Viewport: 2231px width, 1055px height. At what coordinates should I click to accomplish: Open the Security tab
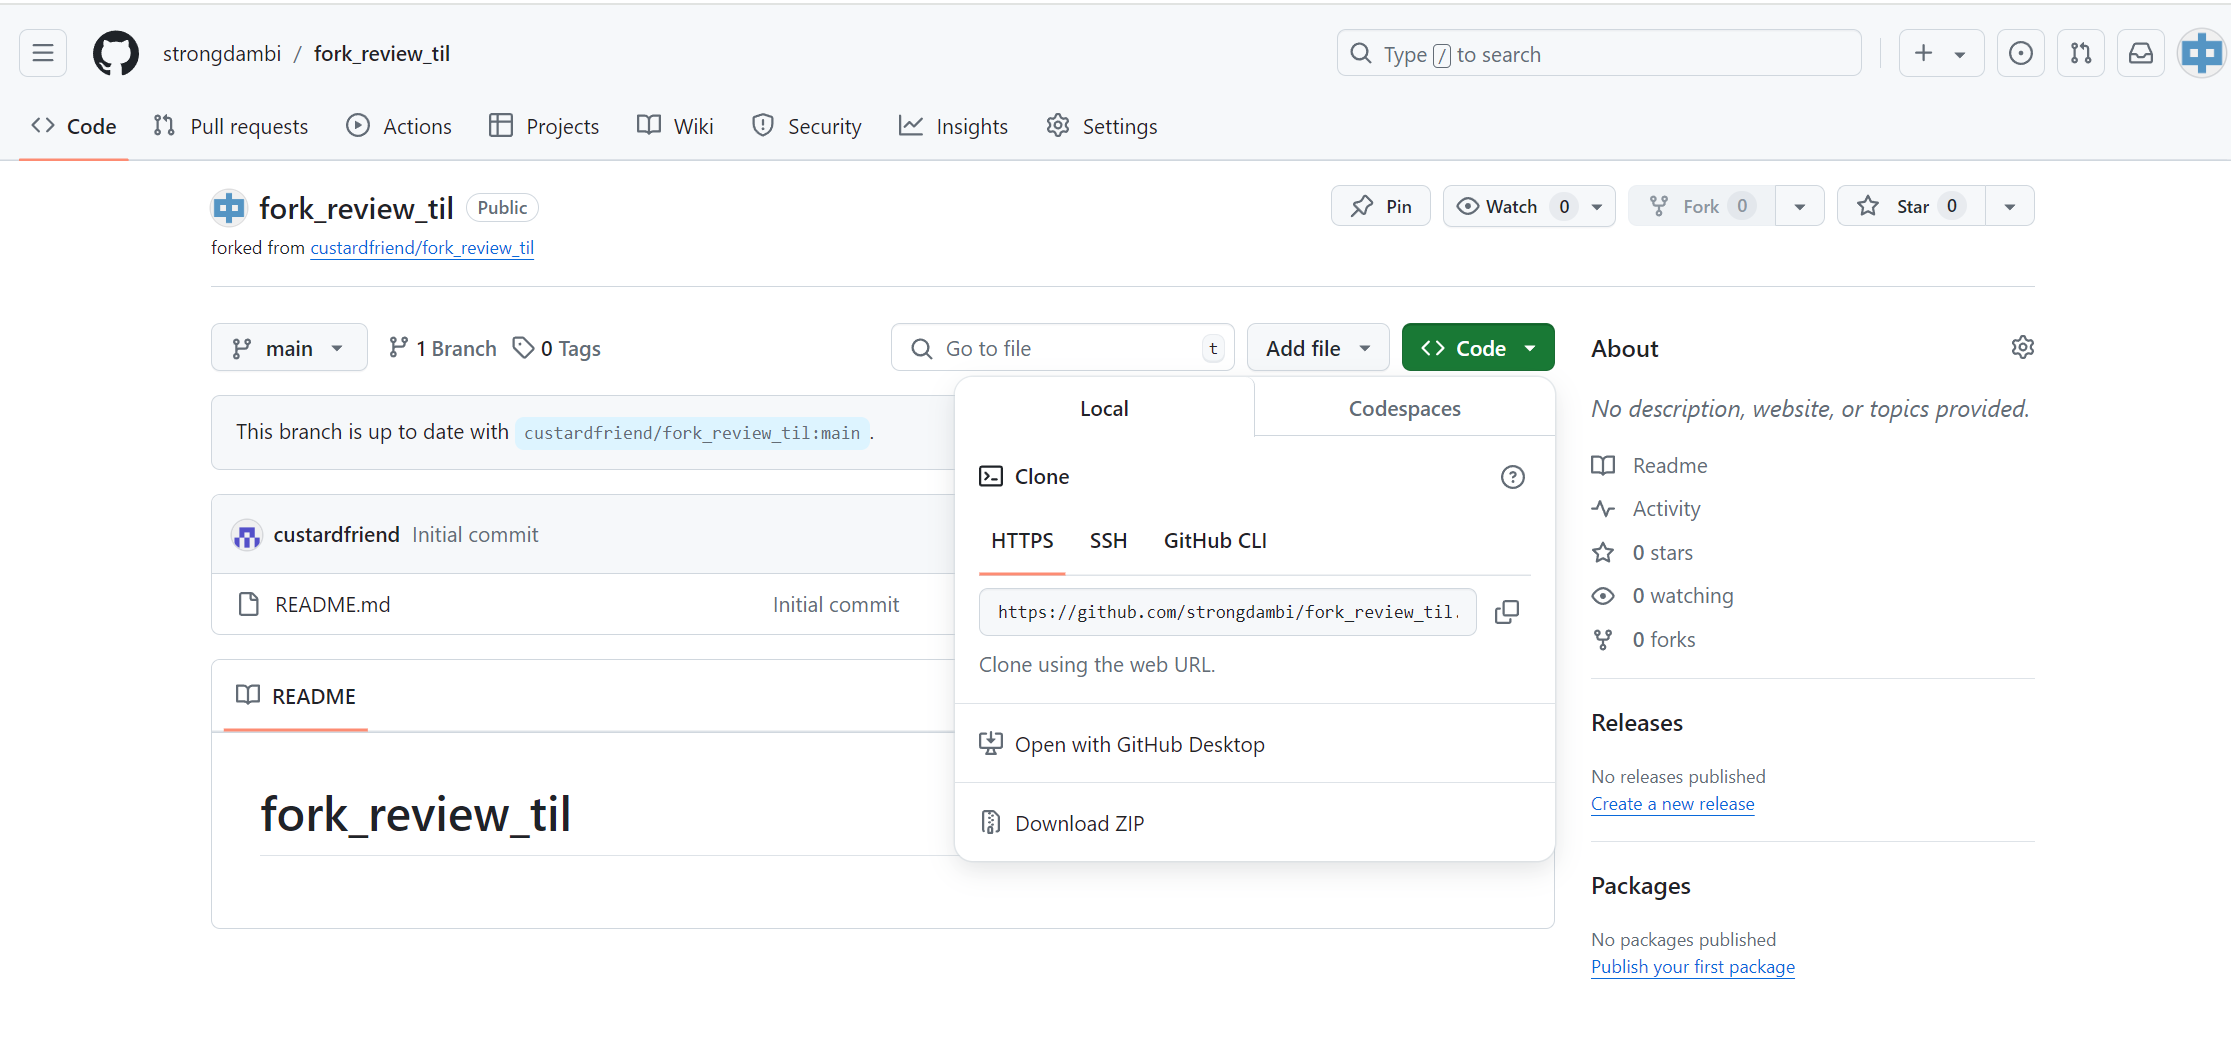click(807, 127)
